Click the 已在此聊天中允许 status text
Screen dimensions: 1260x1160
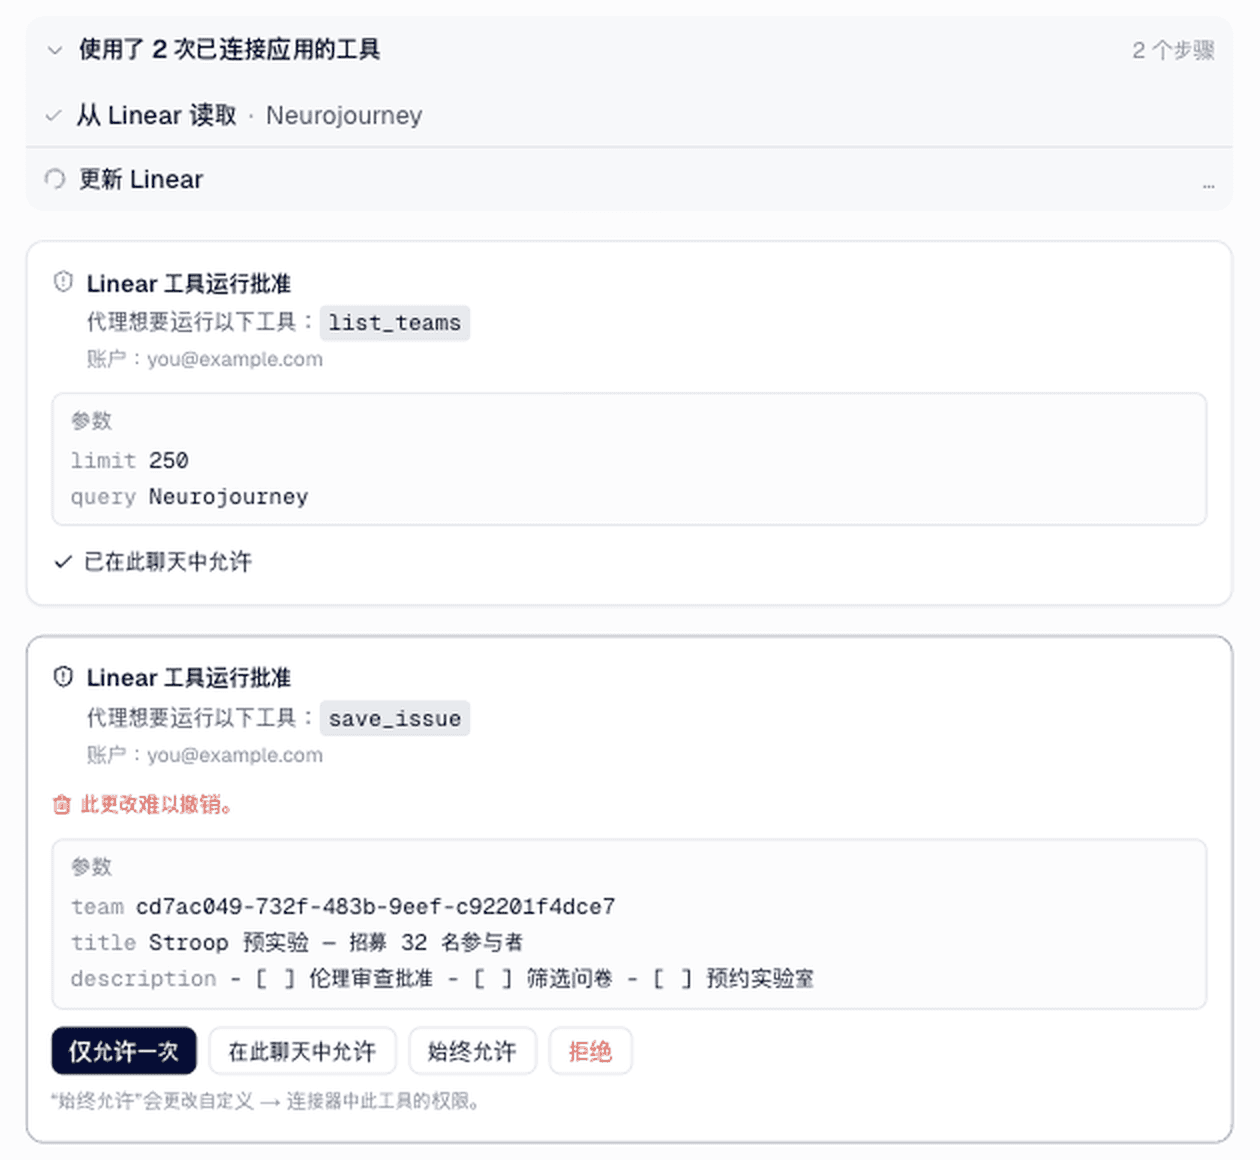click(168, 562)
